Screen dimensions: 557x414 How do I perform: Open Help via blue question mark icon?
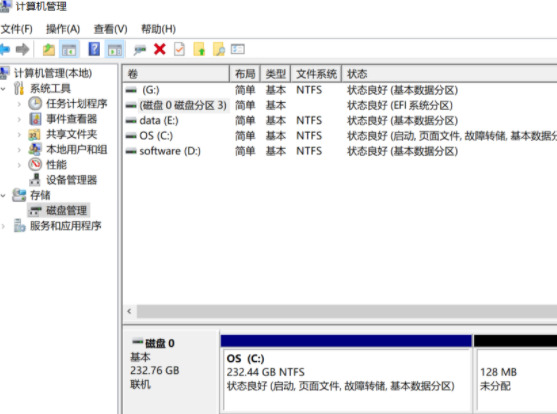pyautogui.click(x=94, y=49)
